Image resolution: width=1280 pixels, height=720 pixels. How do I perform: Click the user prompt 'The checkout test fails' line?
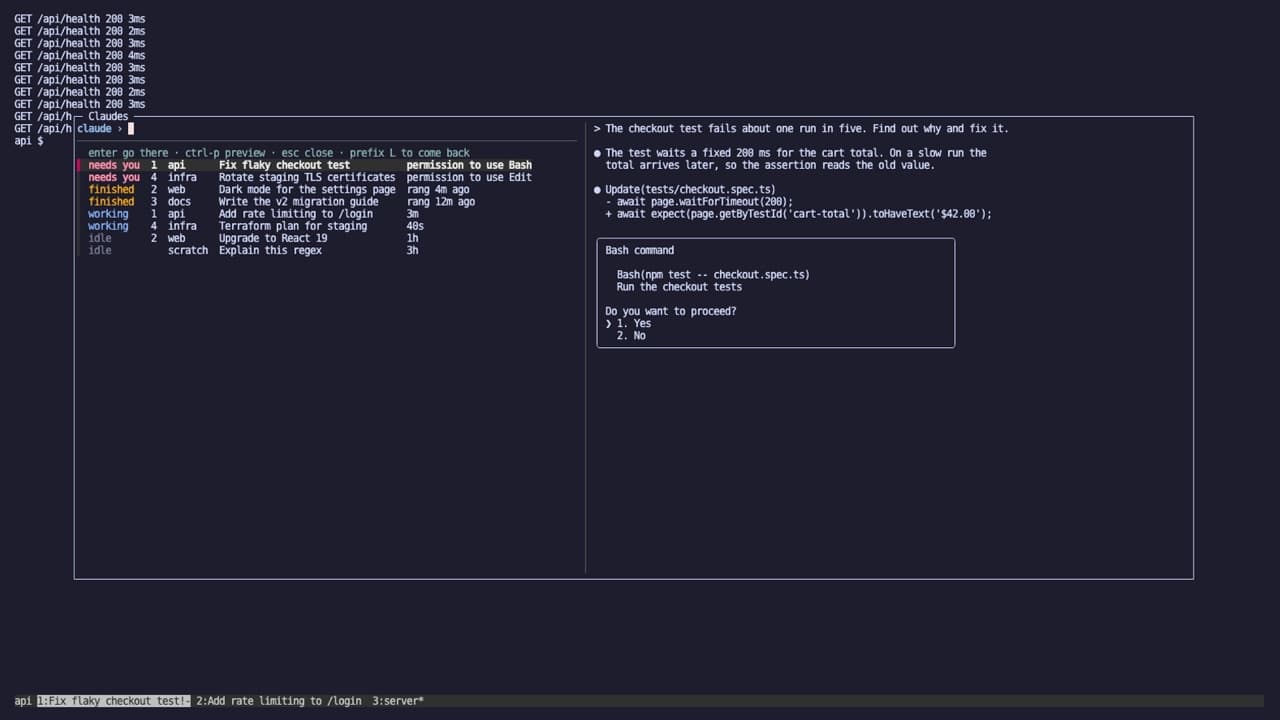801,128
